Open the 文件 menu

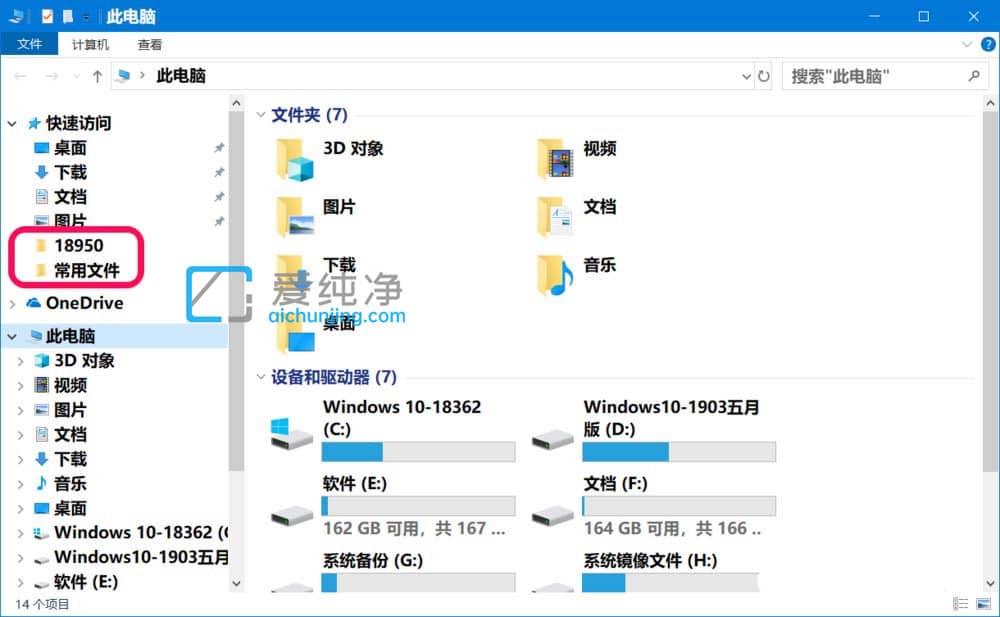click(x=30, y=44)
